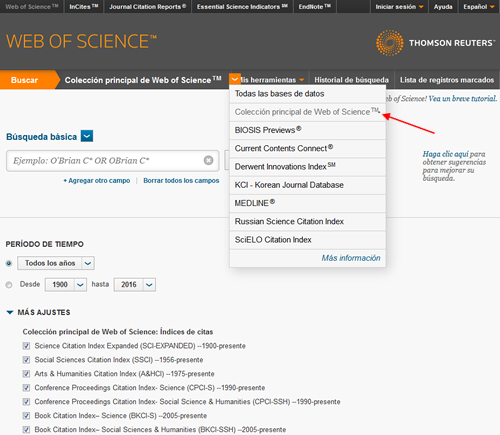Image resolution: width=500 pixels, height=435 pixels.
Task: Open the Búsqueda básica search type dropdown
Action: (x=87, y=136)
